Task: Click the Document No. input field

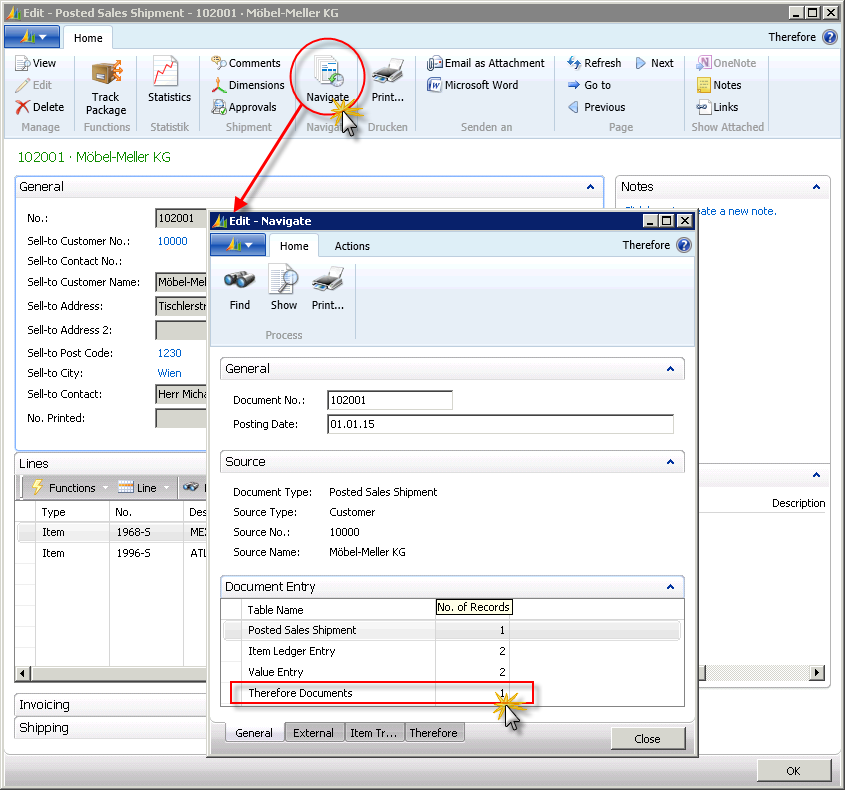Action: [x=389, y=400]
